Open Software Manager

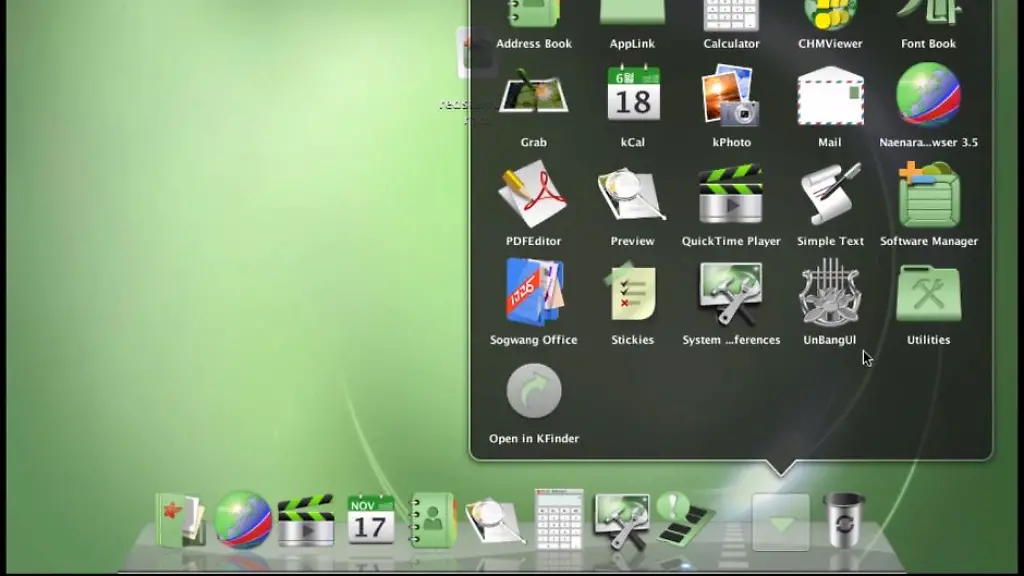[x=928, y=195]
